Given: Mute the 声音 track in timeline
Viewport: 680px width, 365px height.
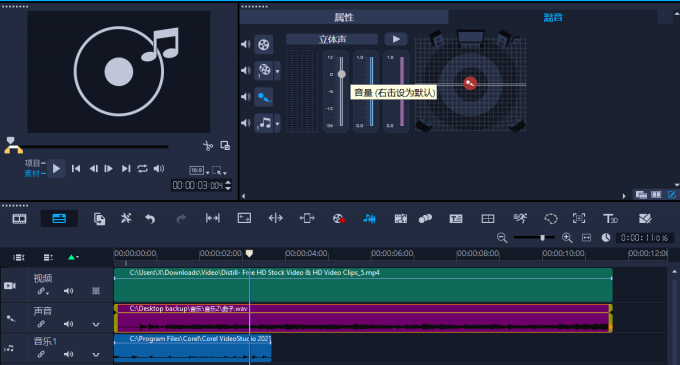Looking at the screenshot, I should [x=69, y=324].
